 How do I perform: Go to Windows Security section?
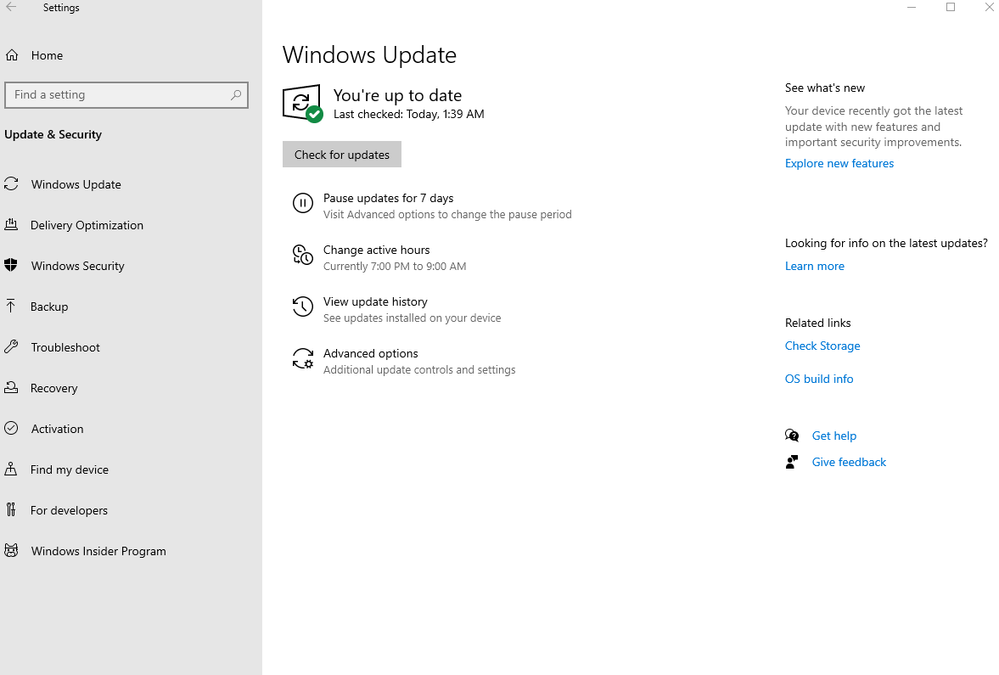tap(78, 266)
